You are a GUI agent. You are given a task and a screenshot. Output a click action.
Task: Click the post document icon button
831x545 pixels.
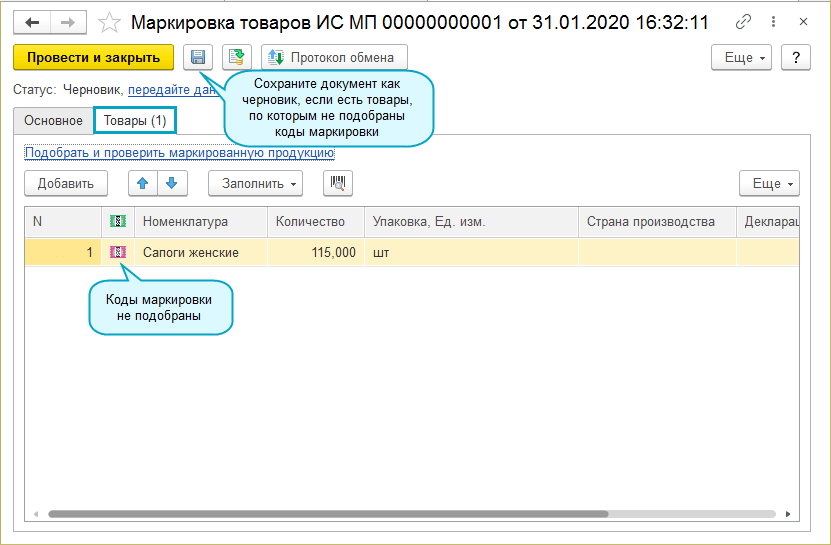[x=236, y=57]
